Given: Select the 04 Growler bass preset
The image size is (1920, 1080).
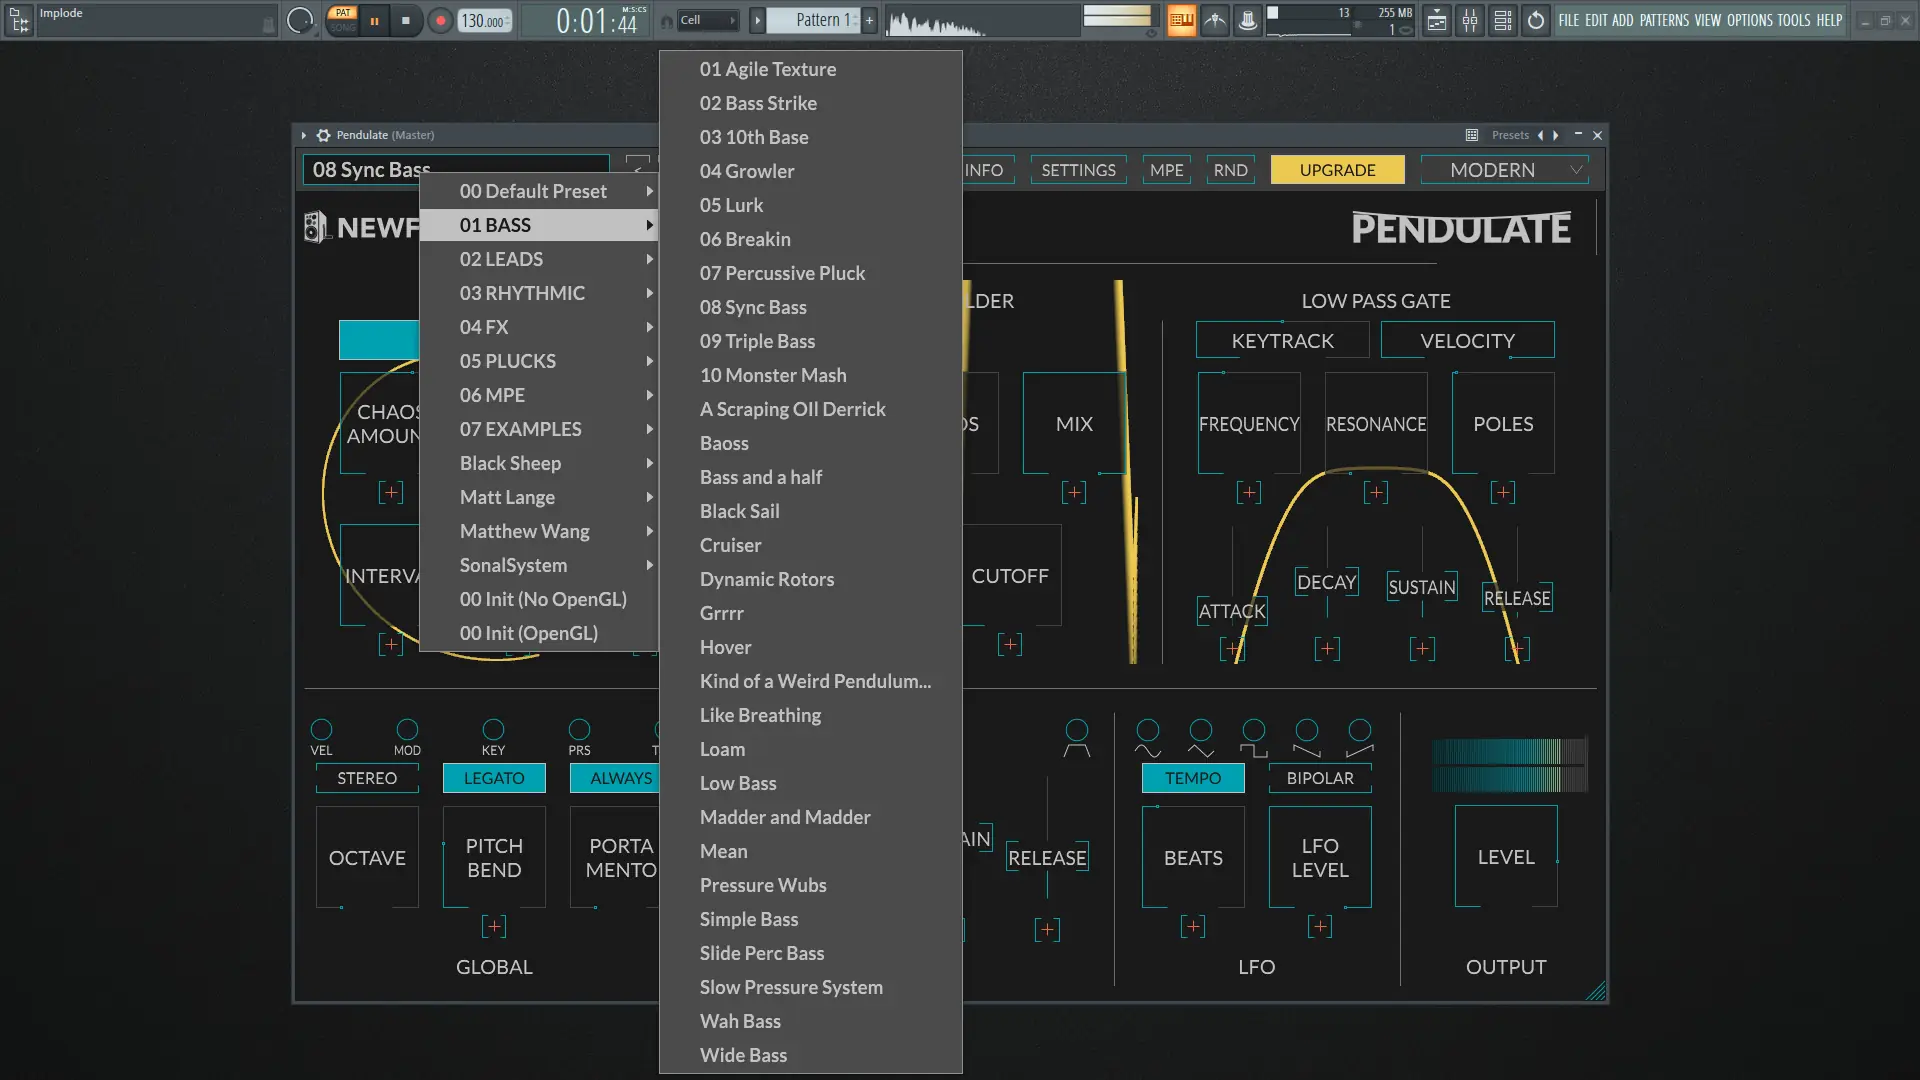Looking at the screenshot, I should pyautogui.click(x=747, y=171).
